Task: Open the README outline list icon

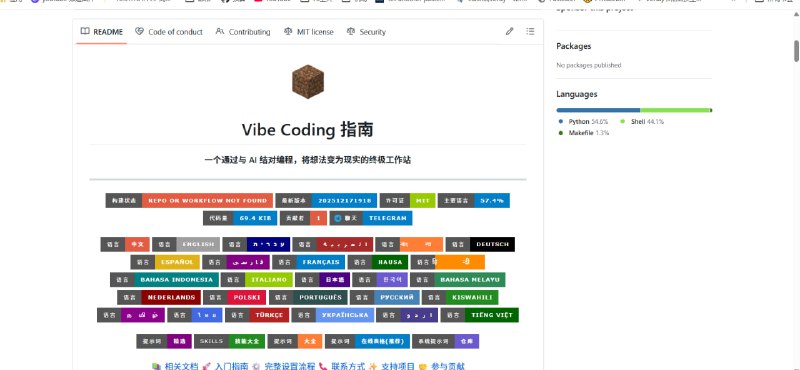Action: [530, 32]
